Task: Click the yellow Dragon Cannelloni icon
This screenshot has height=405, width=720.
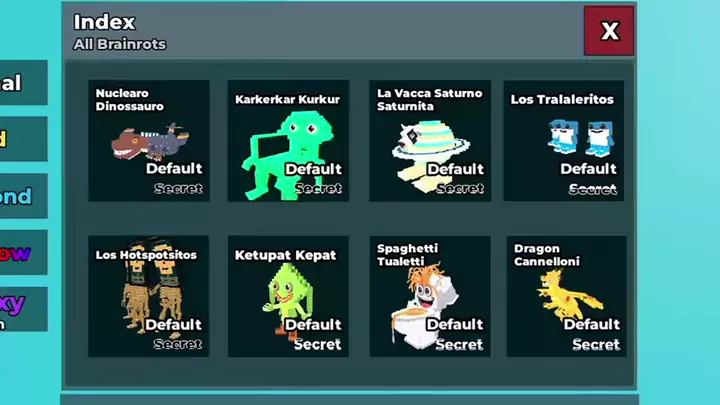Action: pos(568,295)
